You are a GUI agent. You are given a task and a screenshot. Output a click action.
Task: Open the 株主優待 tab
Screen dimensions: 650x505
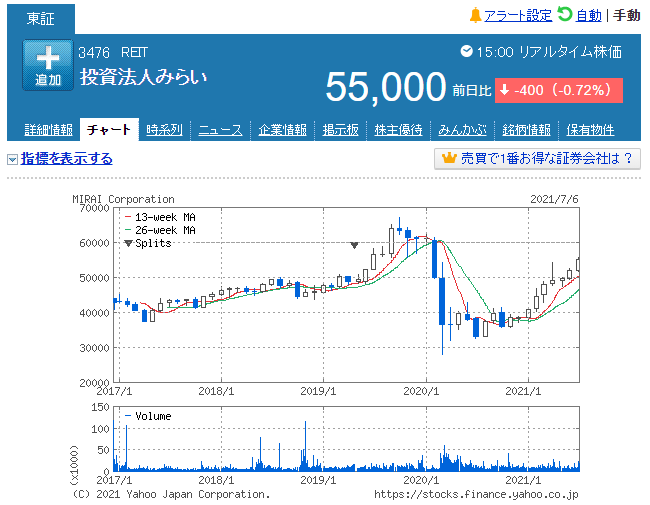click(398, 130)
